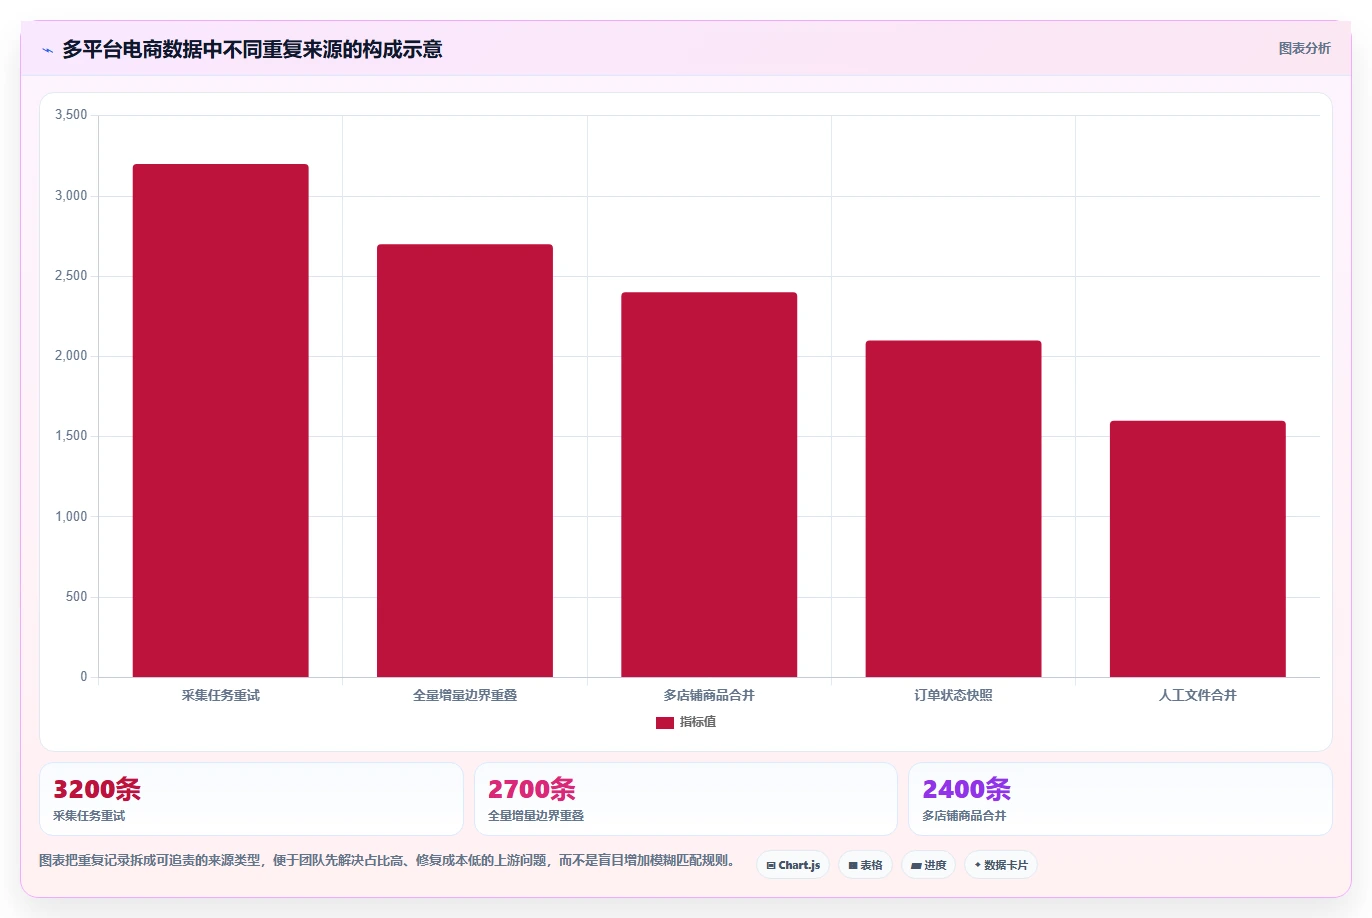Screen dimensions: 1372x918
Task: Click the 3,500 y-axis tick label
Action: [71, 115]
